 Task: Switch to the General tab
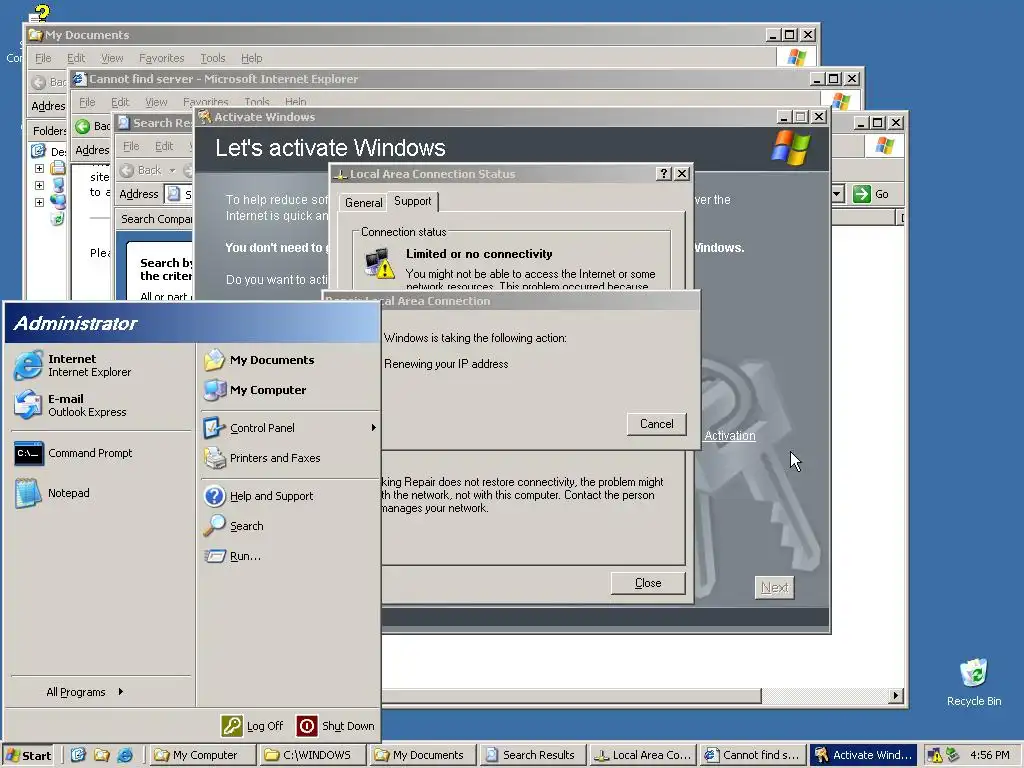pyautogui.click(x=363, y=203)
